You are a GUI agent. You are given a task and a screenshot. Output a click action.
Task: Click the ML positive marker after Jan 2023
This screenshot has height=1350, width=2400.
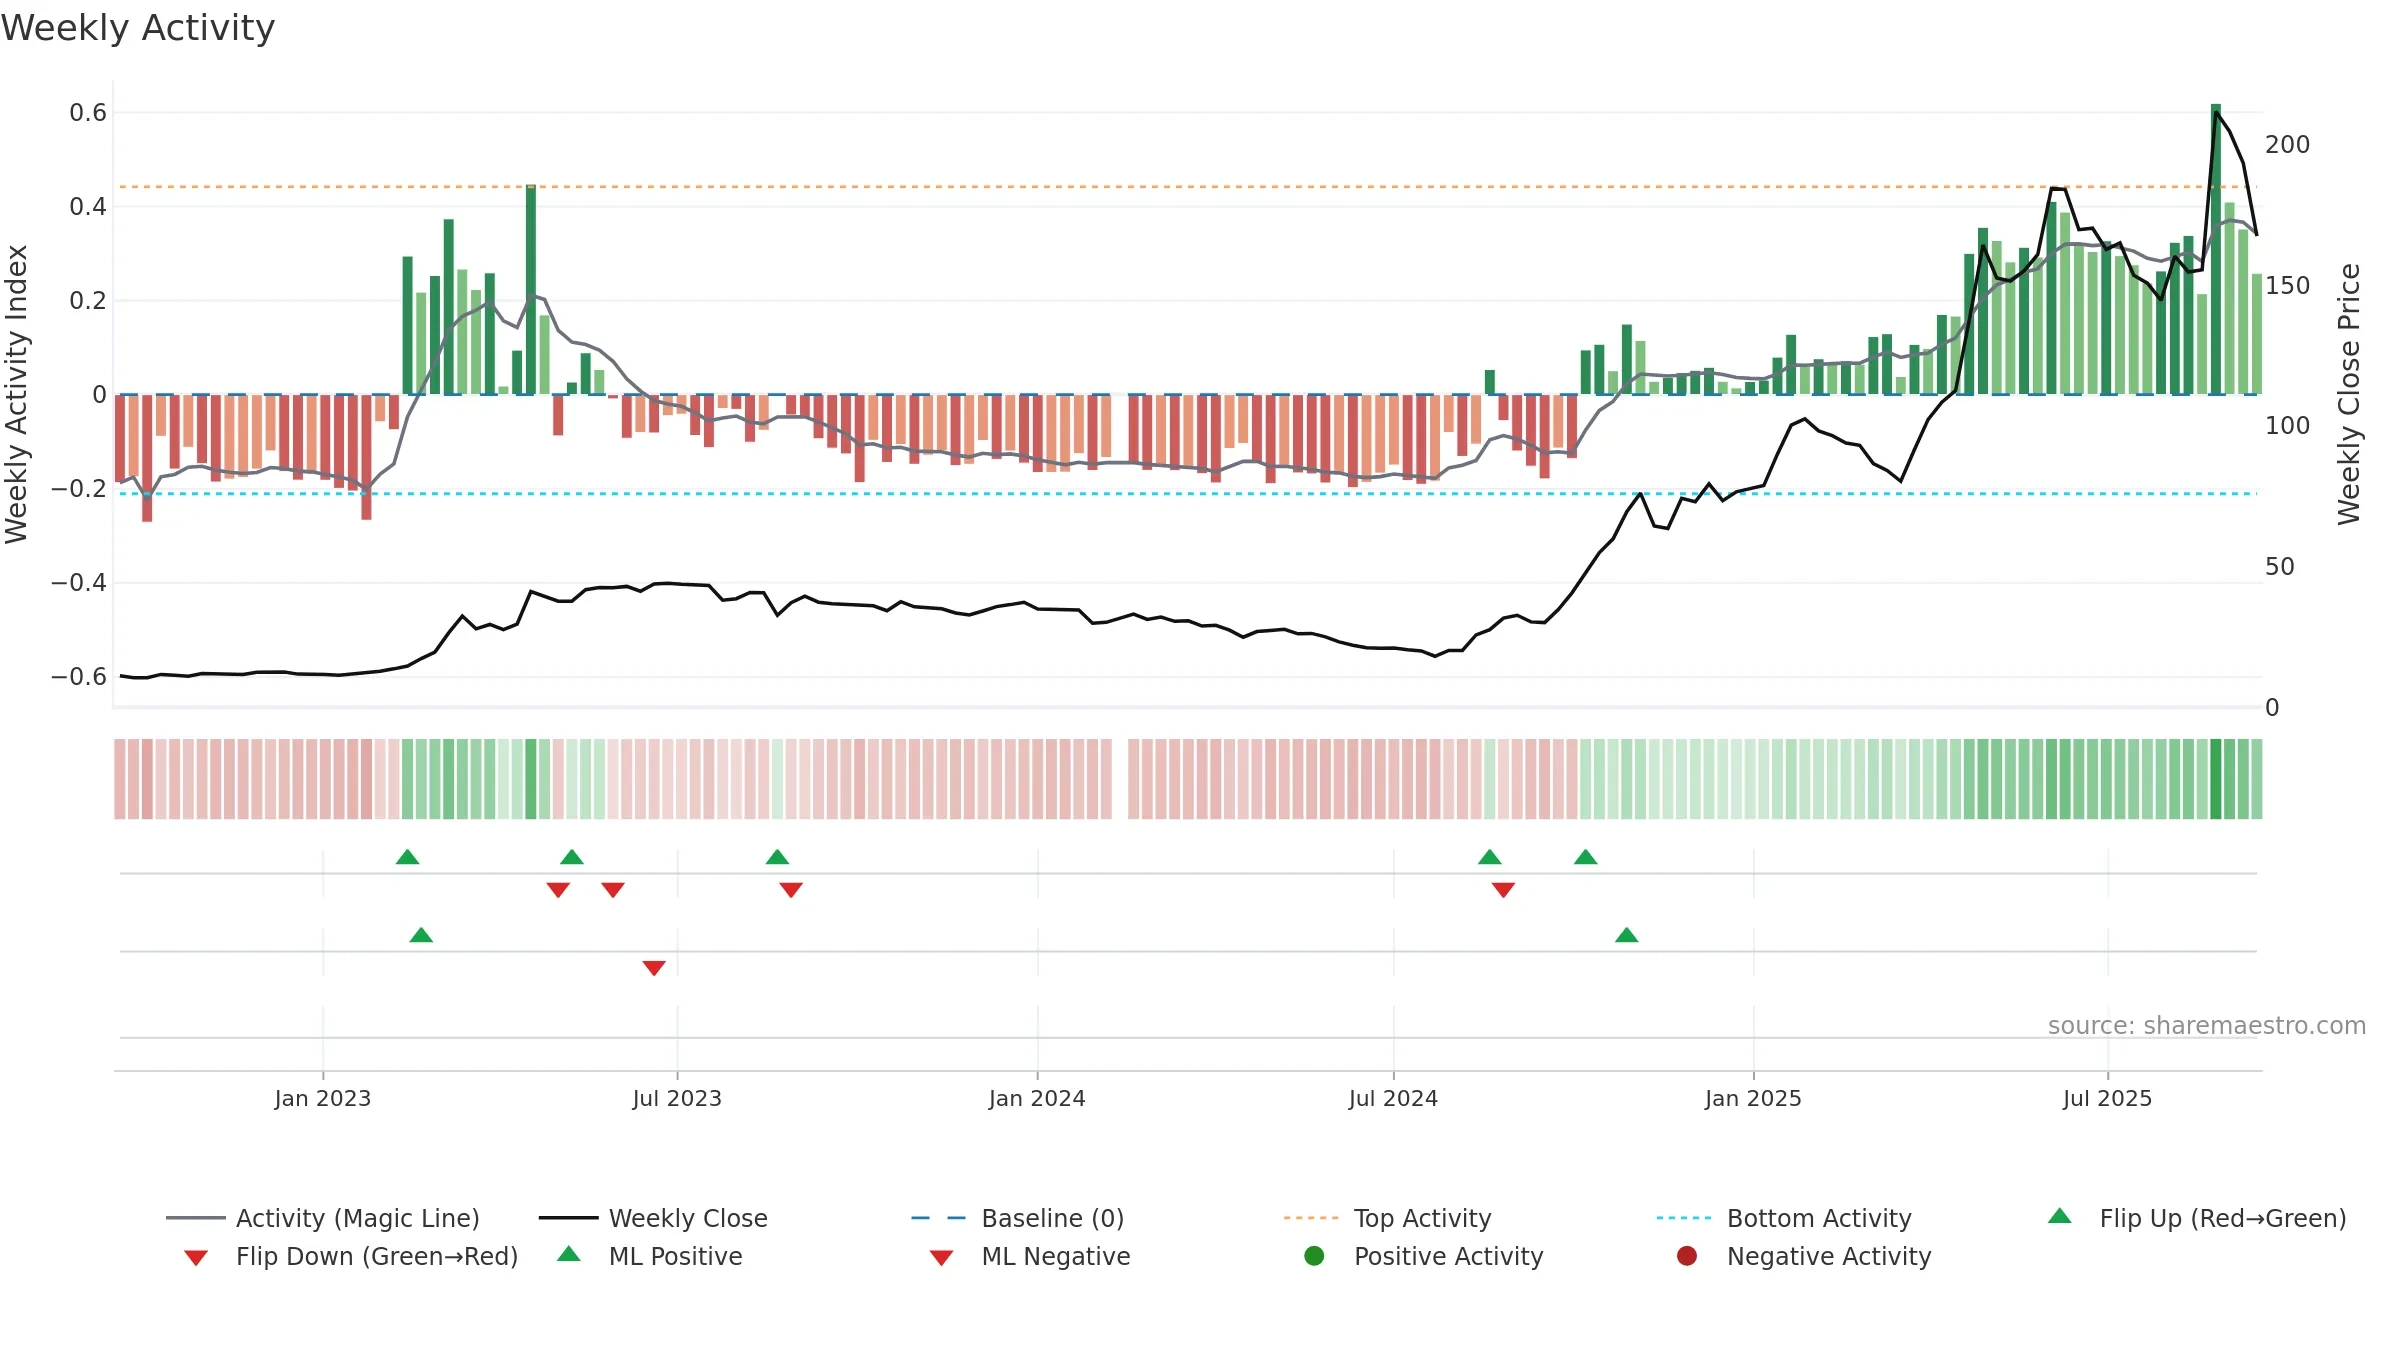(421, 935)
